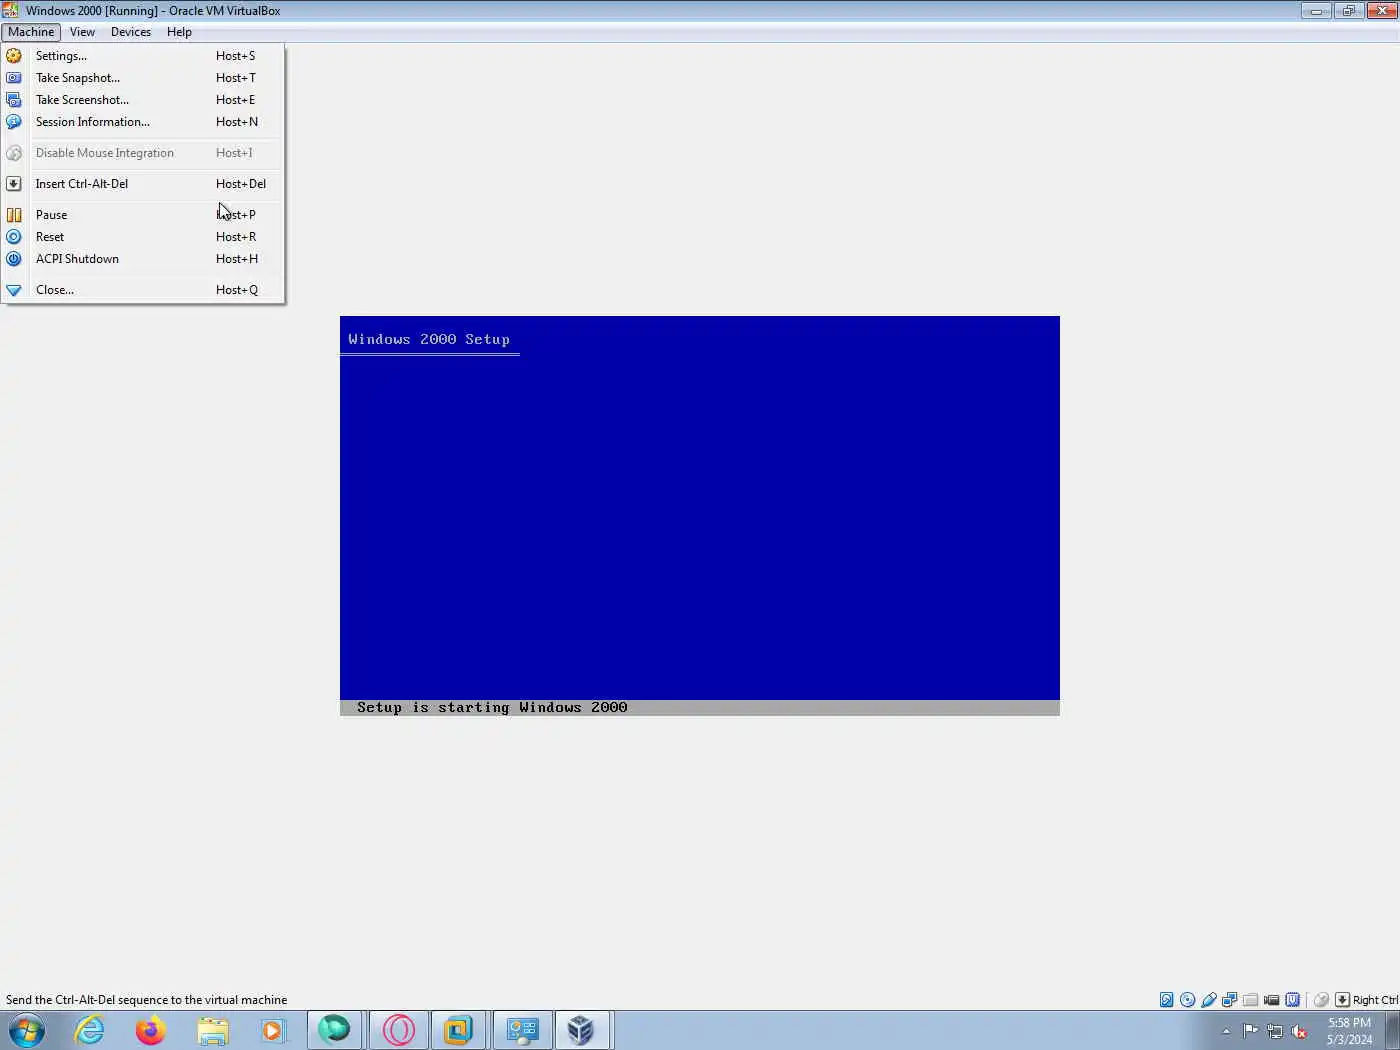Click the Show desktop strip
Viewport: 1400px width, 1050px height.
[x=1392, y=1030]
